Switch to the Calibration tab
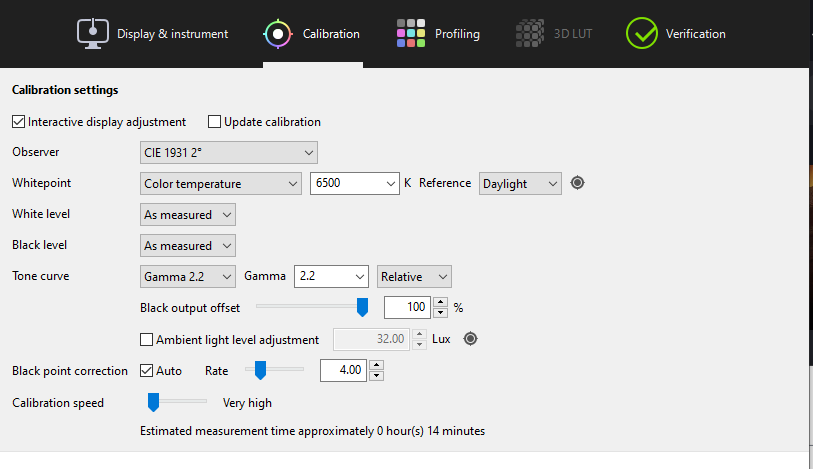The height and width of the screenshot is (469, 813). click(x=312, y=34)
